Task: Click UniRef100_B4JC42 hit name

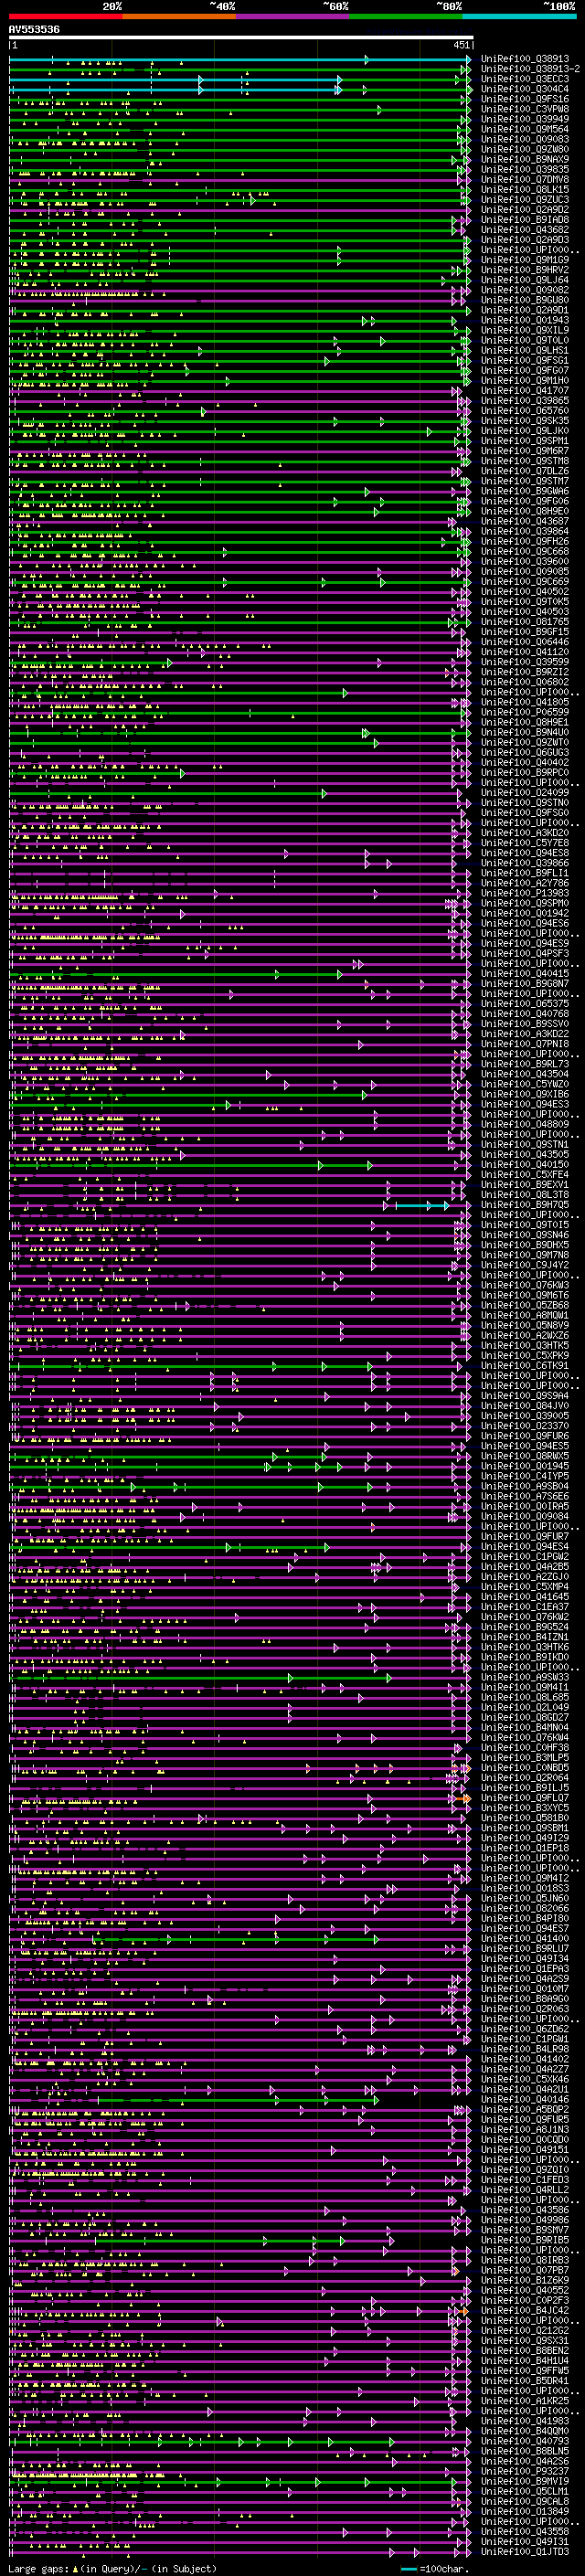Action: point(525,2311)
